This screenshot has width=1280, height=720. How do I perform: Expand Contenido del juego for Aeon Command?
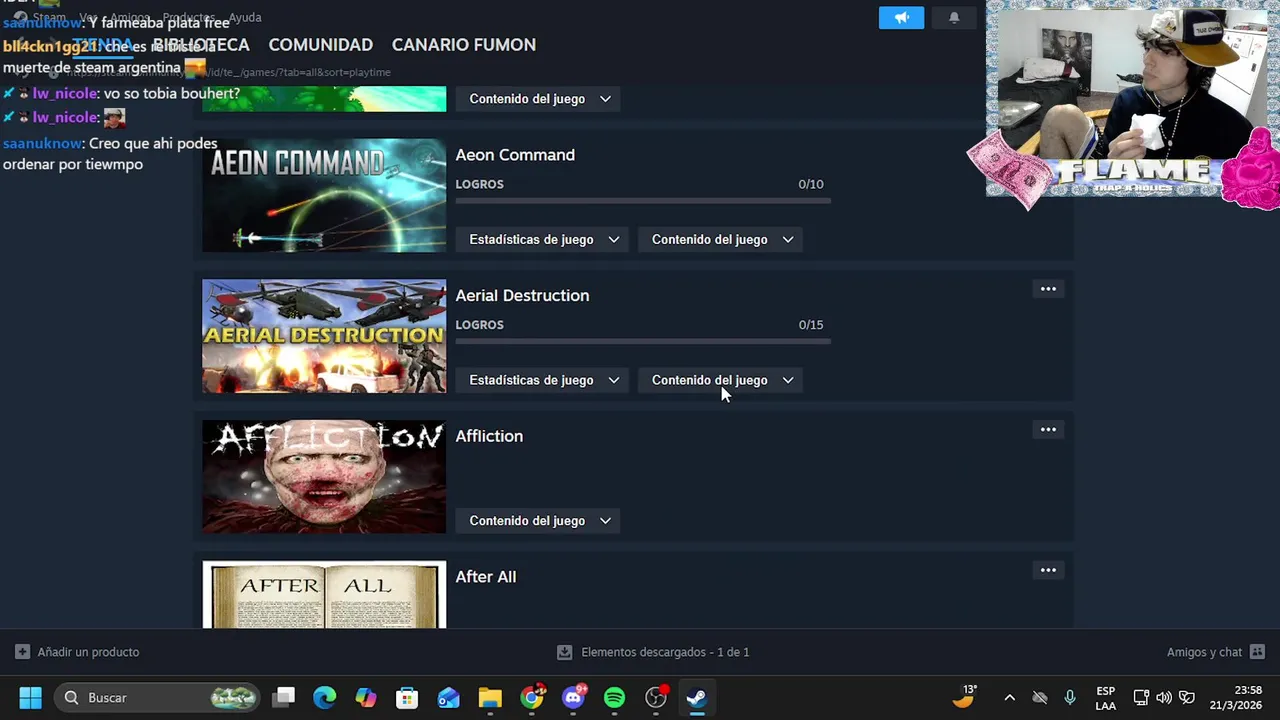(722, 240)
